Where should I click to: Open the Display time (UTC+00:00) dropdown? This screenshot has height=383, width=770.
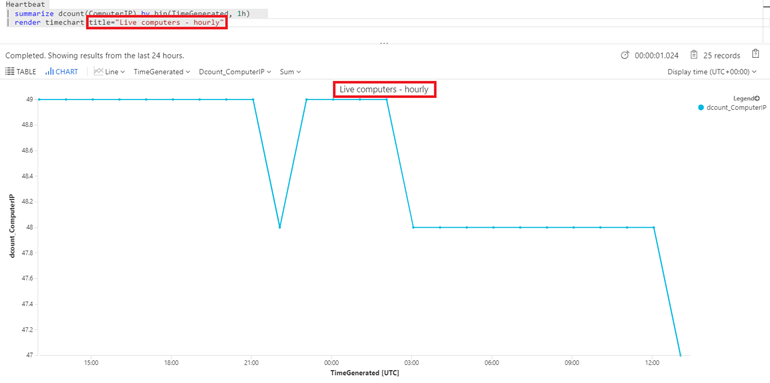click(712, 72)
